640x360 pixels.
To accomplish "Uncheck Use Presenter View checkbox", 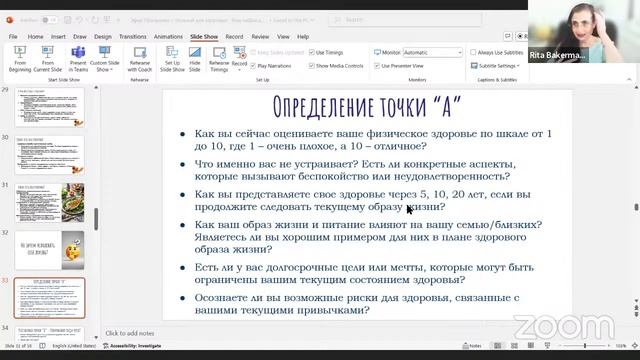I will pyautogui.click(x=377, y=66).
